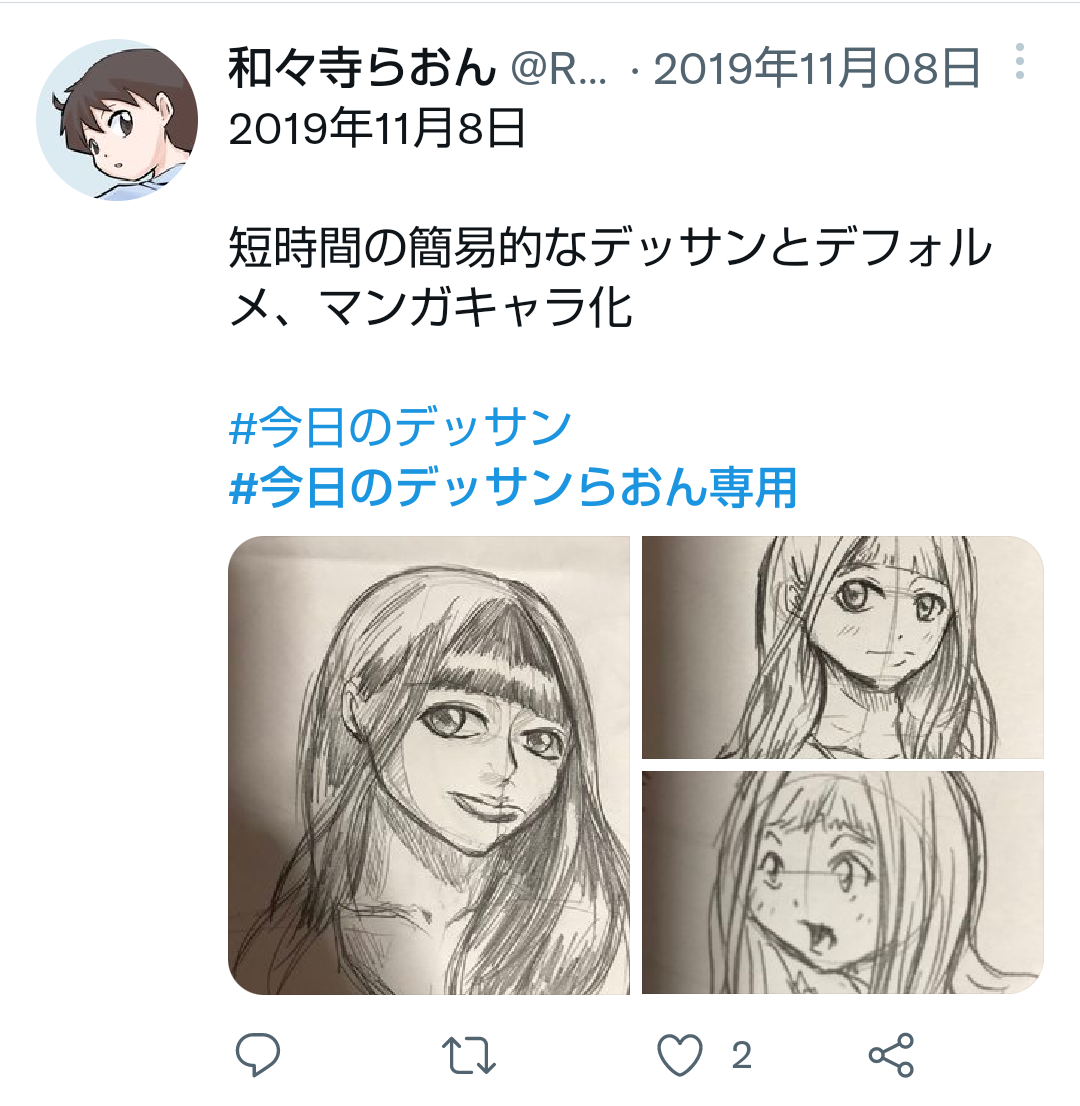Click the truncated @R... username handle
The image size is (1080, 1106).
tap(558, 69)
